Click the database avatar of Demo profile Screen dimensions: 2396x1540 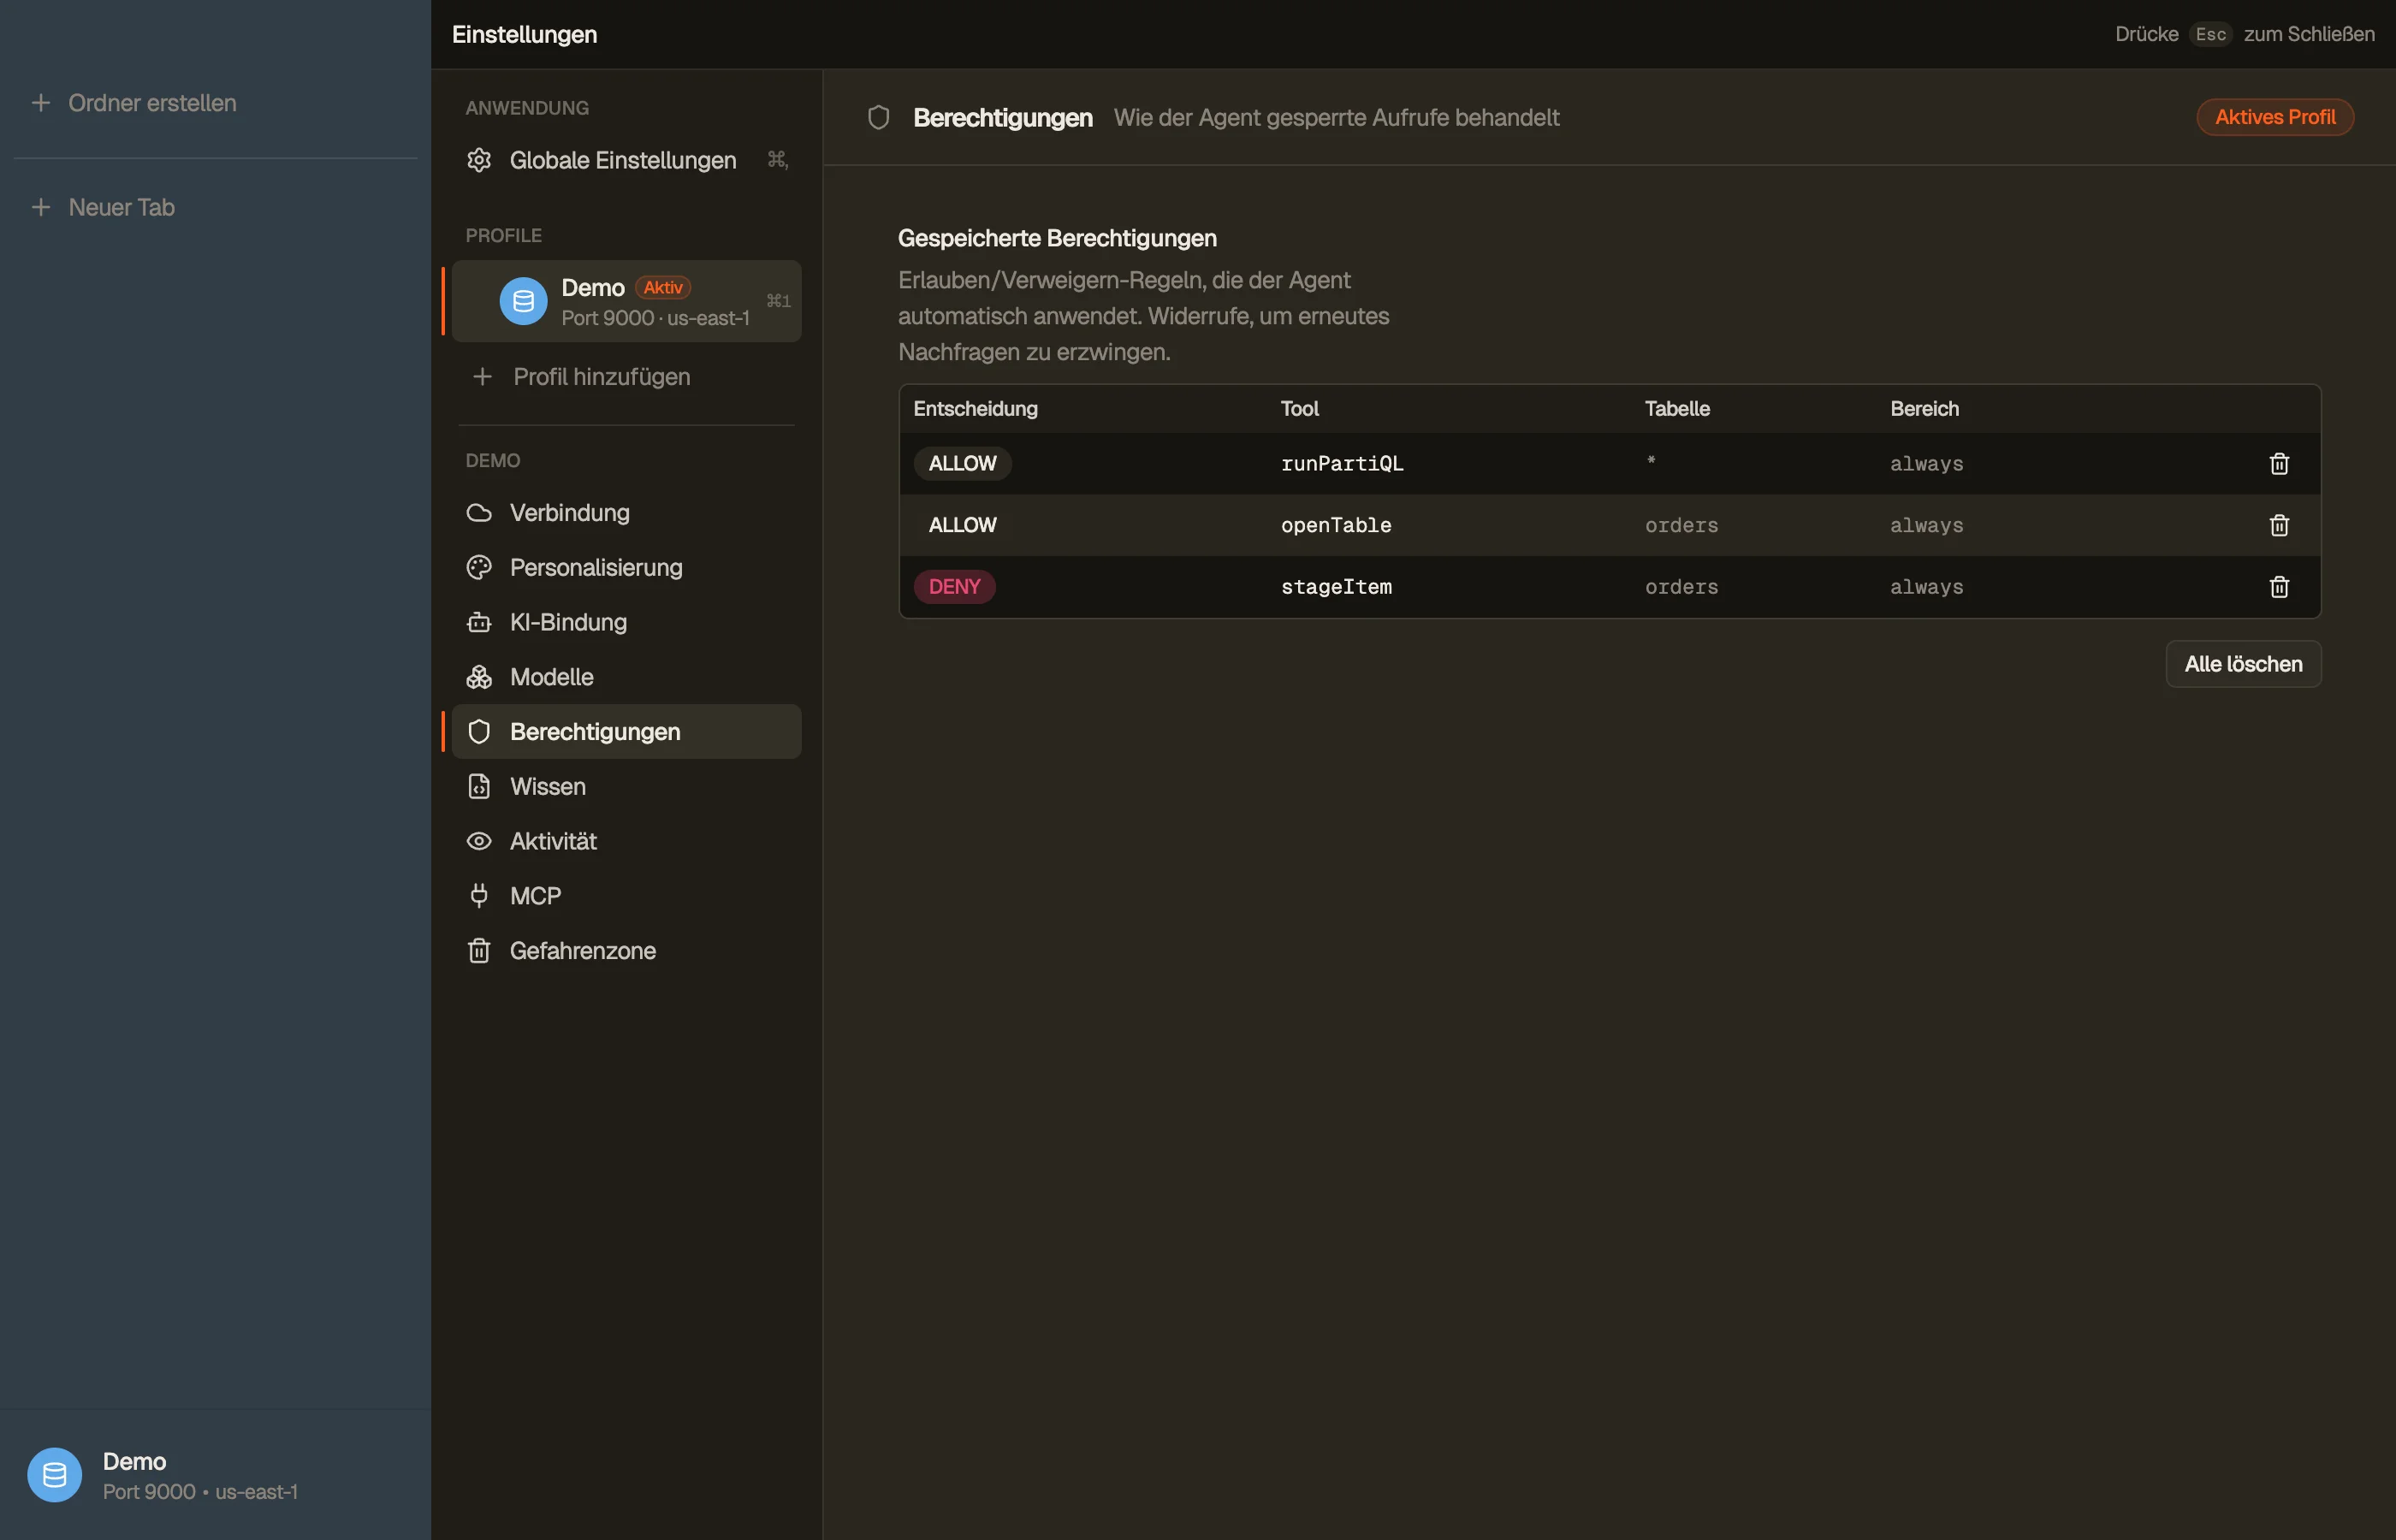(x=523, y=301)
